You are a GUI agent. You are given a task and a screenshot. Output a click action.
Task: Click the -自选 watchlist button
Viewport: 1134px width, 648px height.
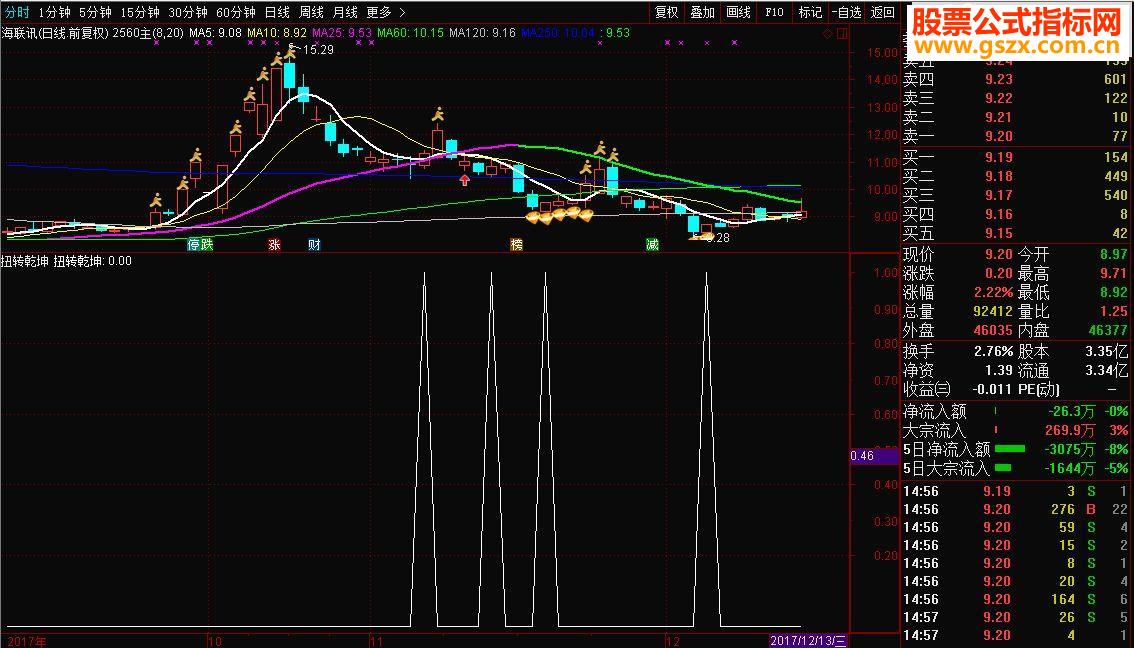[x=846, y=12]
